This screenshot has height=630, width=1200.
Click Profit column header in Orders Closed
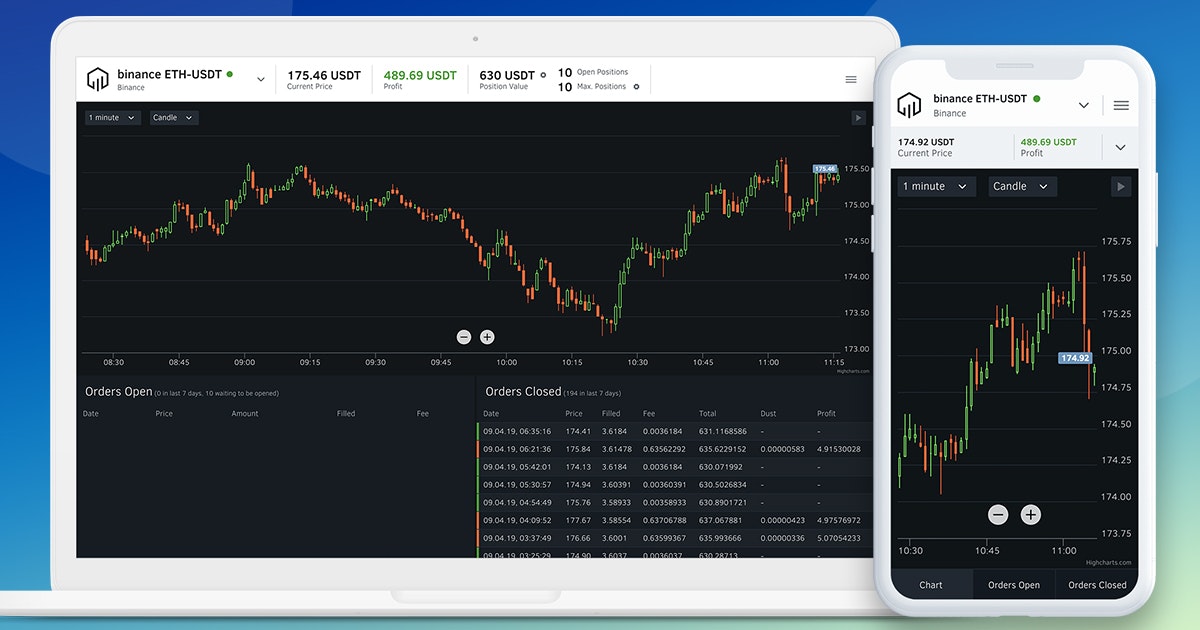coord(826,414)
